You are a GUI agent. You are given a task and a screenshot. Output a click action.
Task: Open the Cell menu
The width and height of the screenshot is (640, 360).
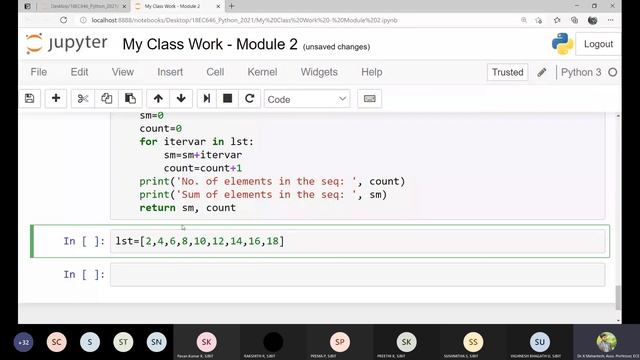pyautogui.click(x=215, y=72)
